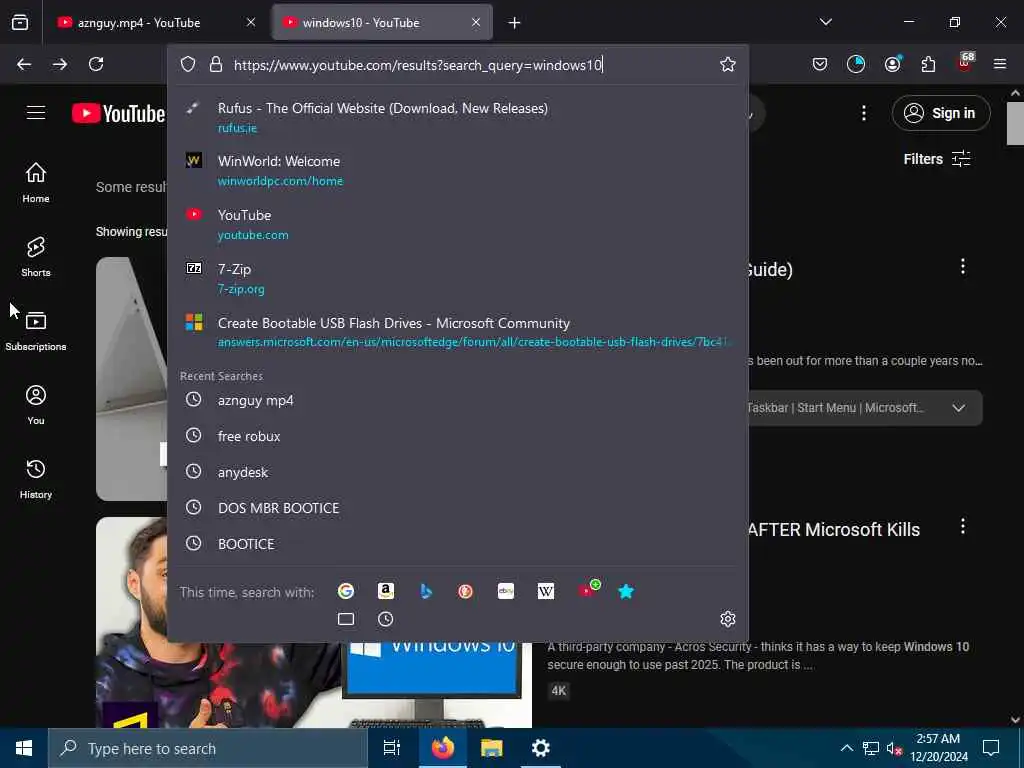Open Subscriptions in YouTube sidebar
Viewport: 1024px width, 768px height.
(x=36, y=331)
